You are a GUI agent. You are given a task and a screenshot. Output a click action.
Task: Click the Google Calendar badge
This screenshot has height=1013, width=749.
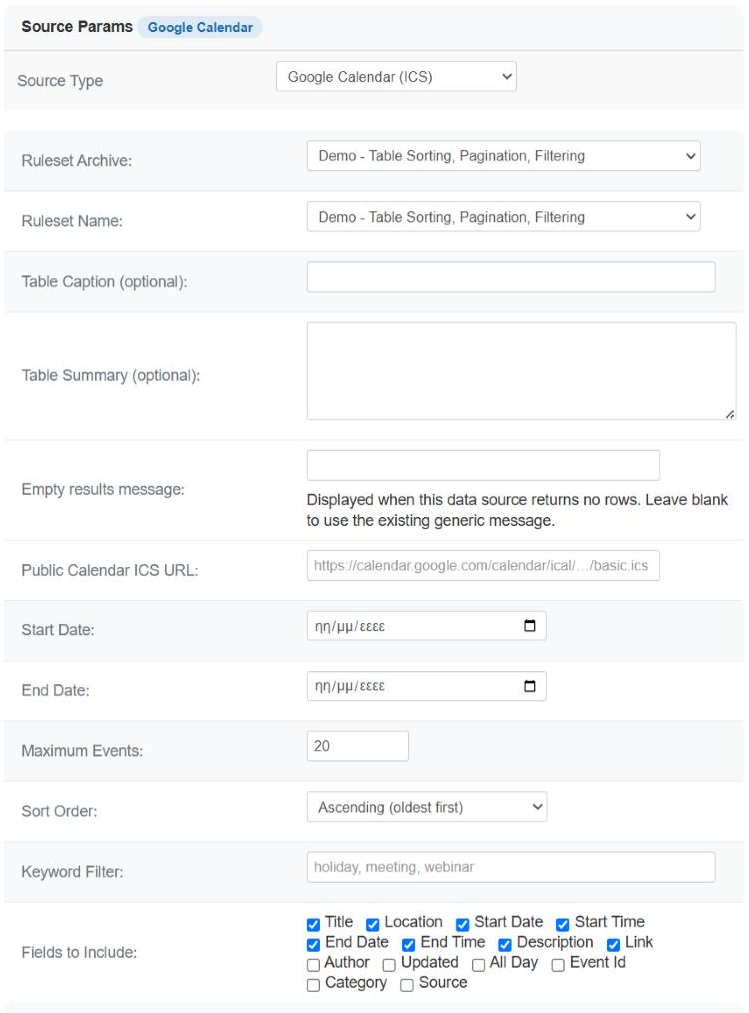tap(200, 27)
